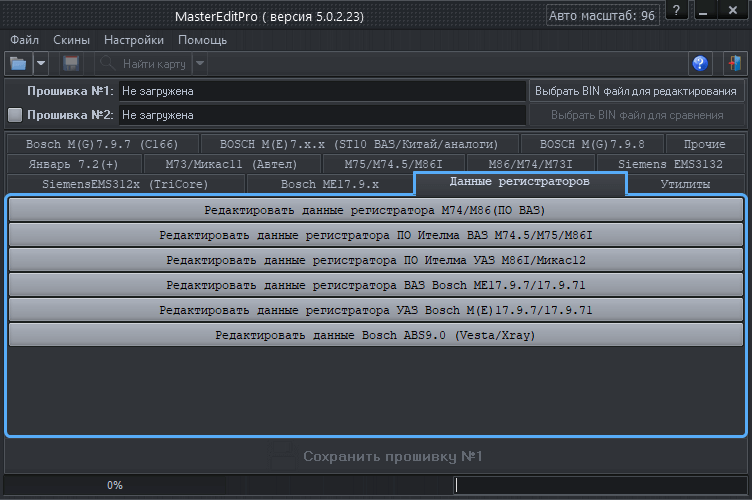752x500 pixels.
Task: Switch to the Январь 7.2(+) tab
Action: 72,163
